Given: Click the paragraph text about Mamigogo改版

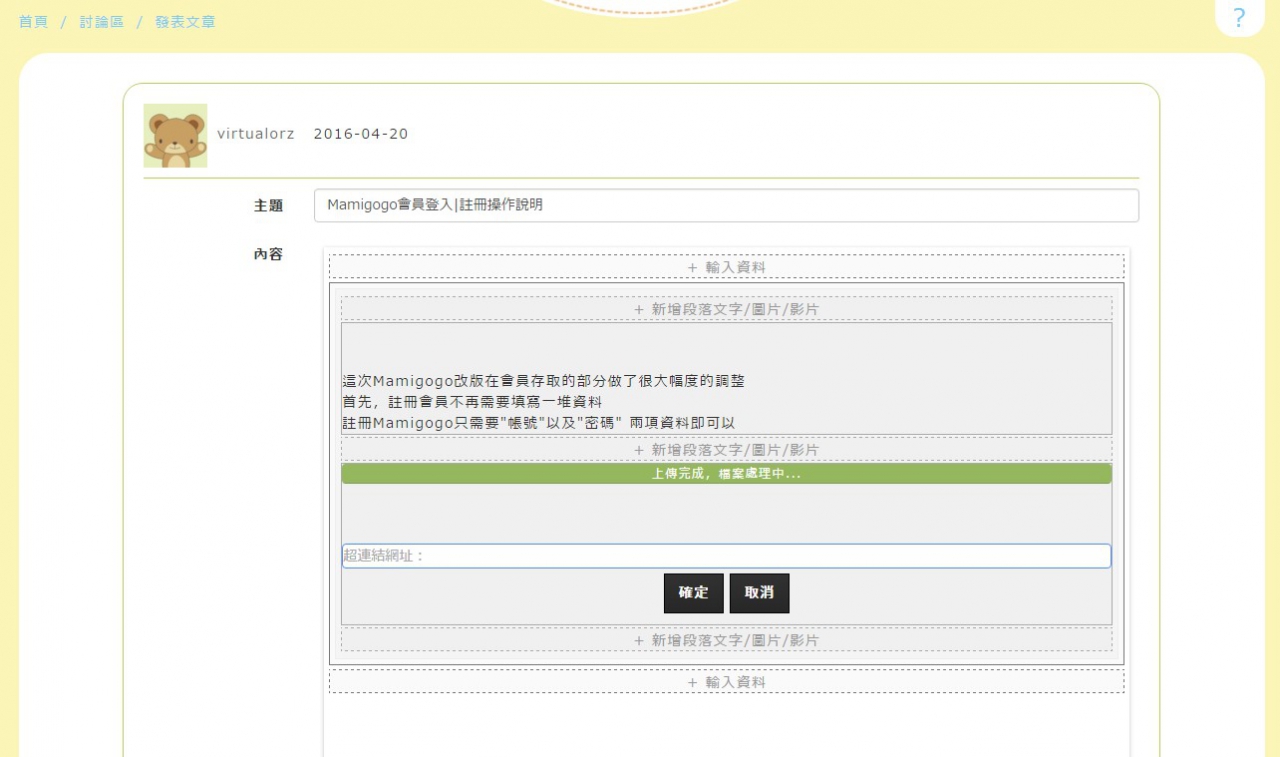Looking at the screenshot, I should tap(543, 381).
